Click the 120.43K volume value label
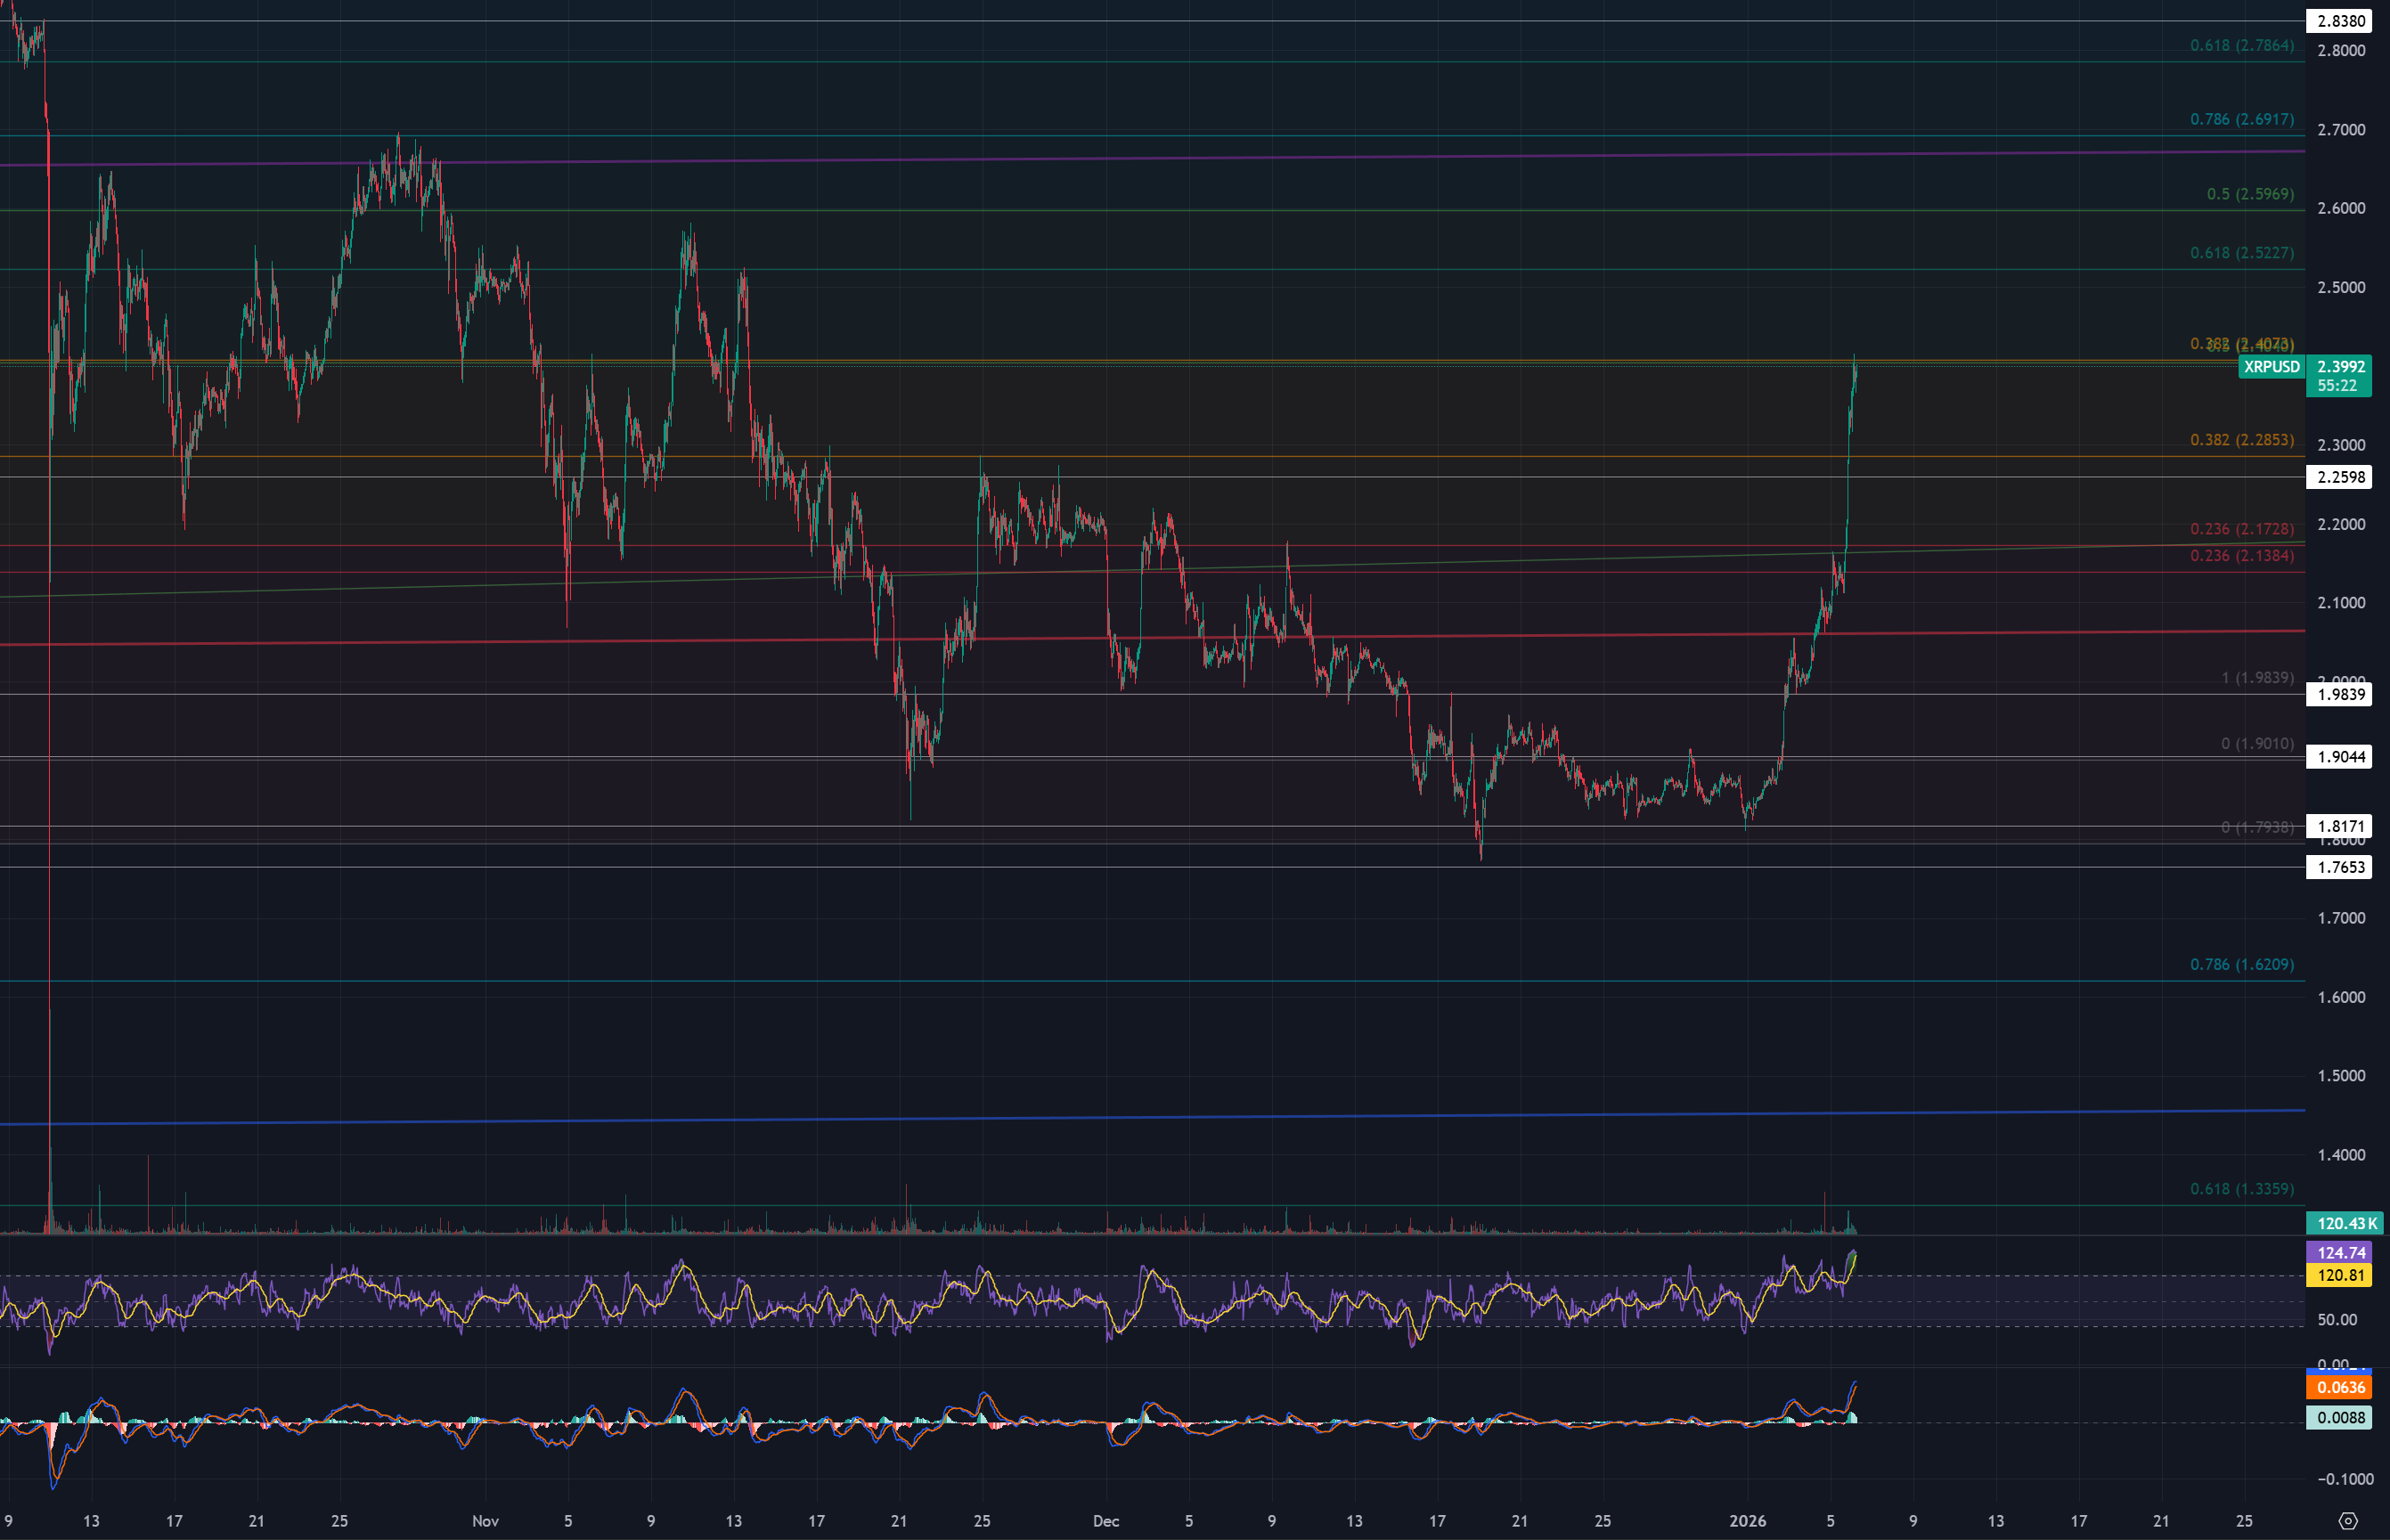This screenshot has height=1540, width=2390. [x=2345, y=1223]
